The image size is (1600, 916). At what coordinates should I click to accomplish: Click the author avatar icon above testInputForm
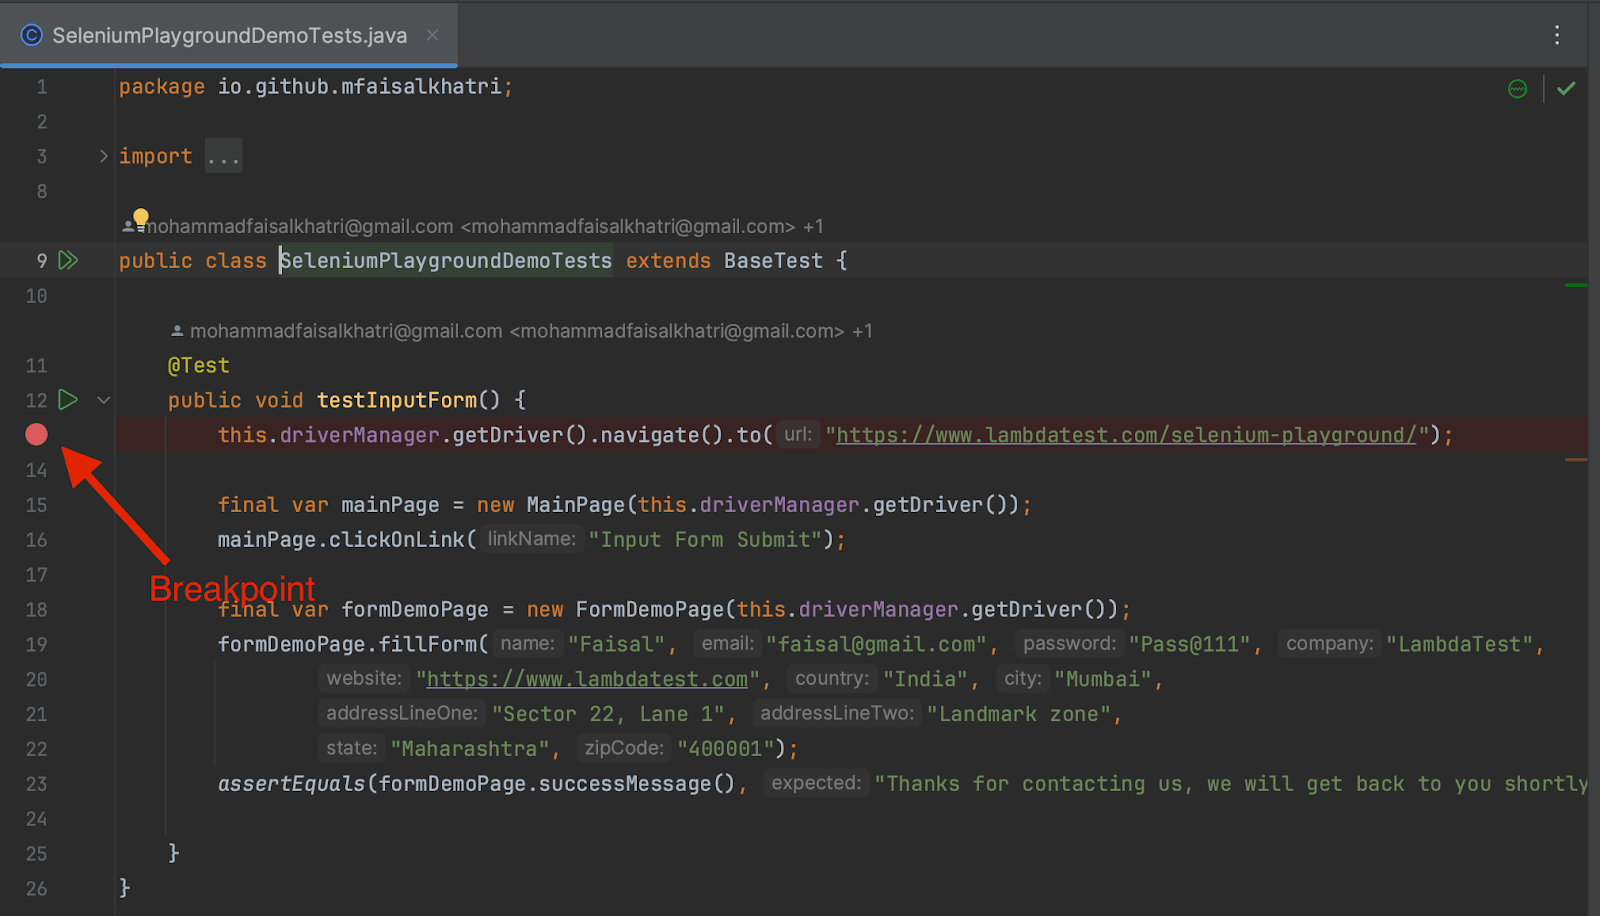pos(176,330)
